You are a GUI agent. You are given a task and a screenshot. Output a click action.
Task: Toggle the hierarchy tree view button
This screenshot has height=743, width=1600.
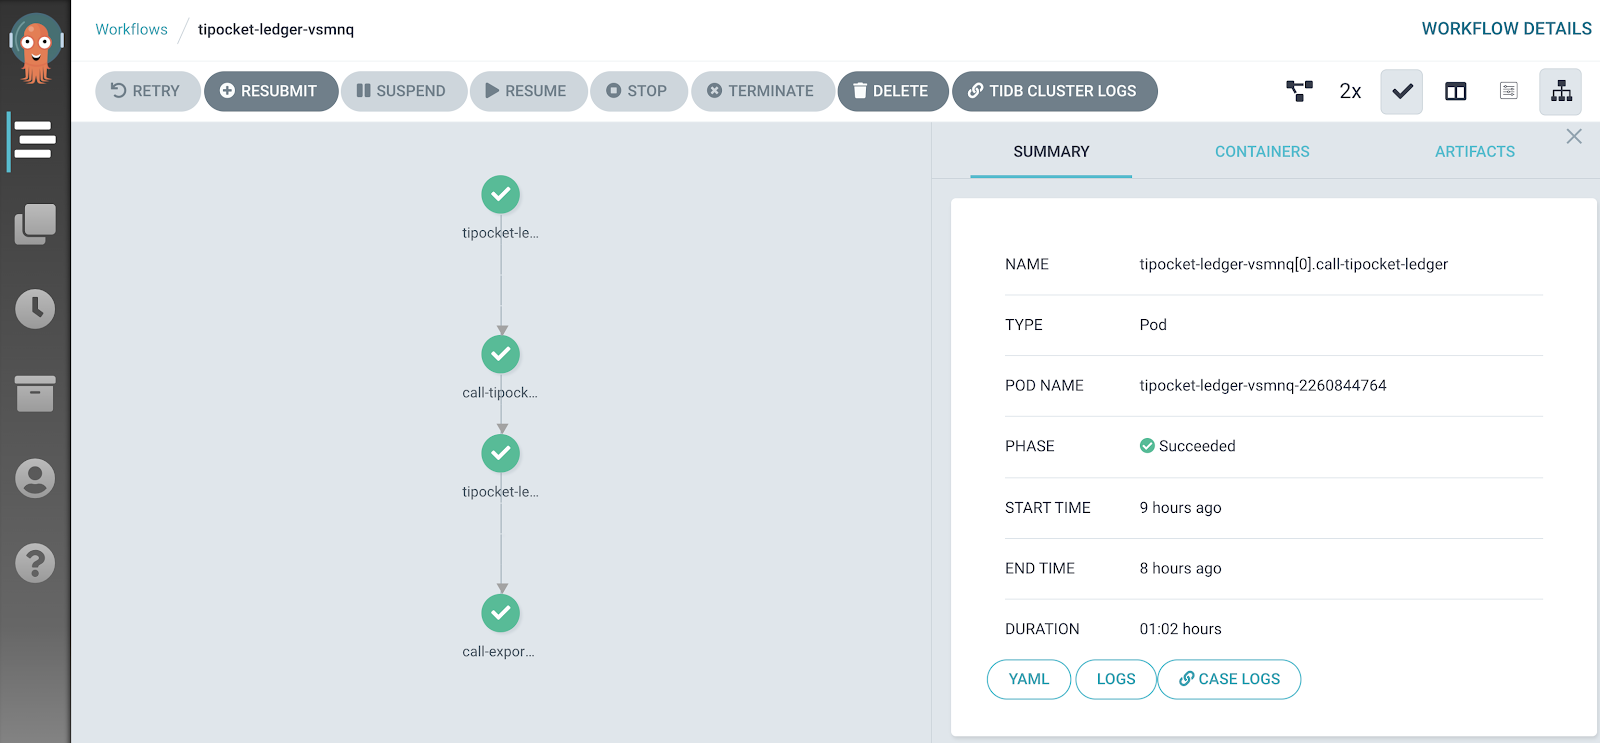[x=1560, y=91]
